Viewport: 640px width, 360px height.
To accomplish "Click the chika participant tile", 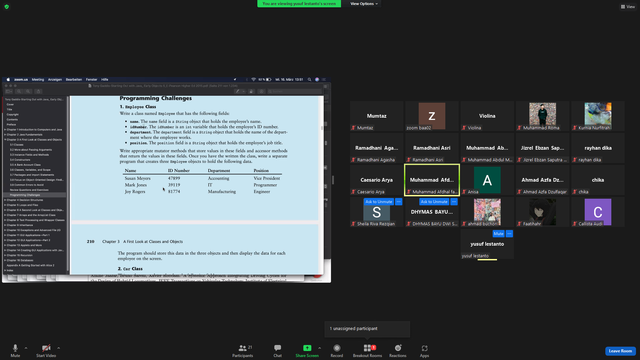I will coord(598,180).
